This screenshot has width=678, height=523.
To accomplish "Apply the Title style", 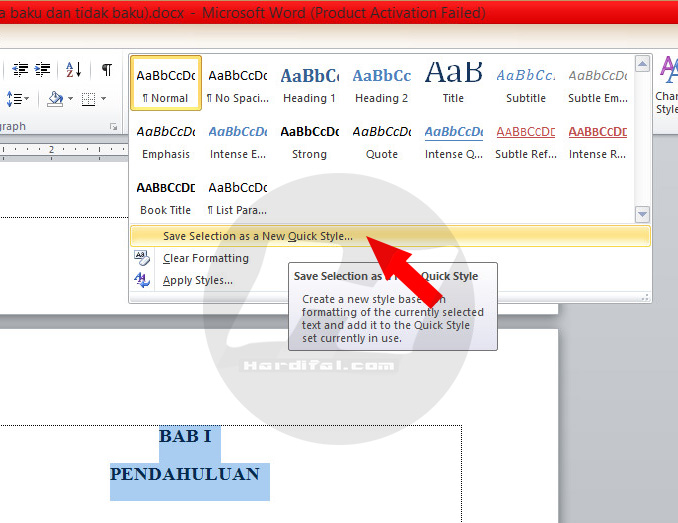I will (x=453, y=83).
